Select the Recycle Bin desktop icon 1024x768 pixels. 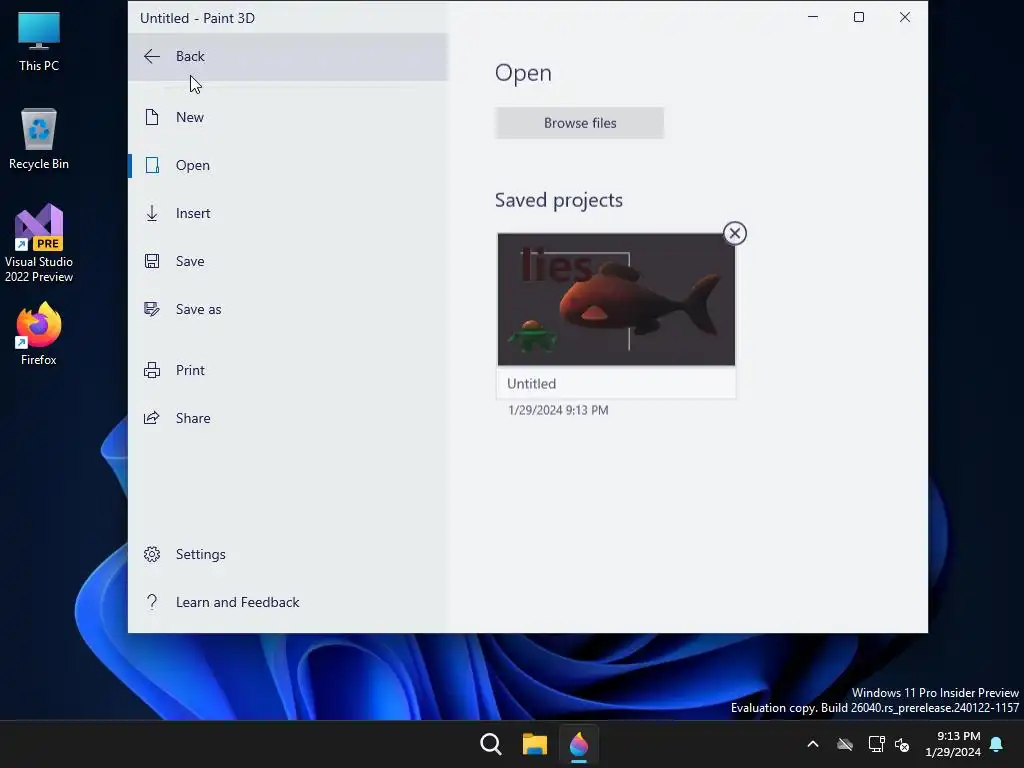coord(39,139)
